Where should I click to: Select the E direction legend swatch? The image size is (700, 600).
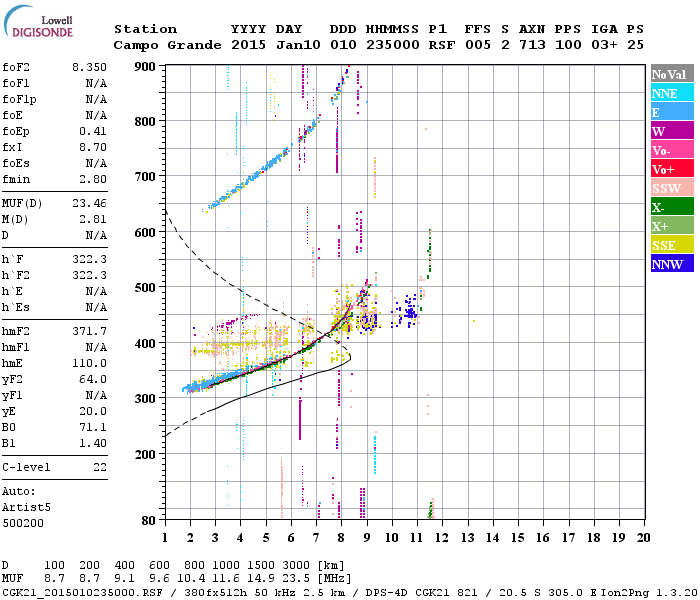(x=672, y=112)
